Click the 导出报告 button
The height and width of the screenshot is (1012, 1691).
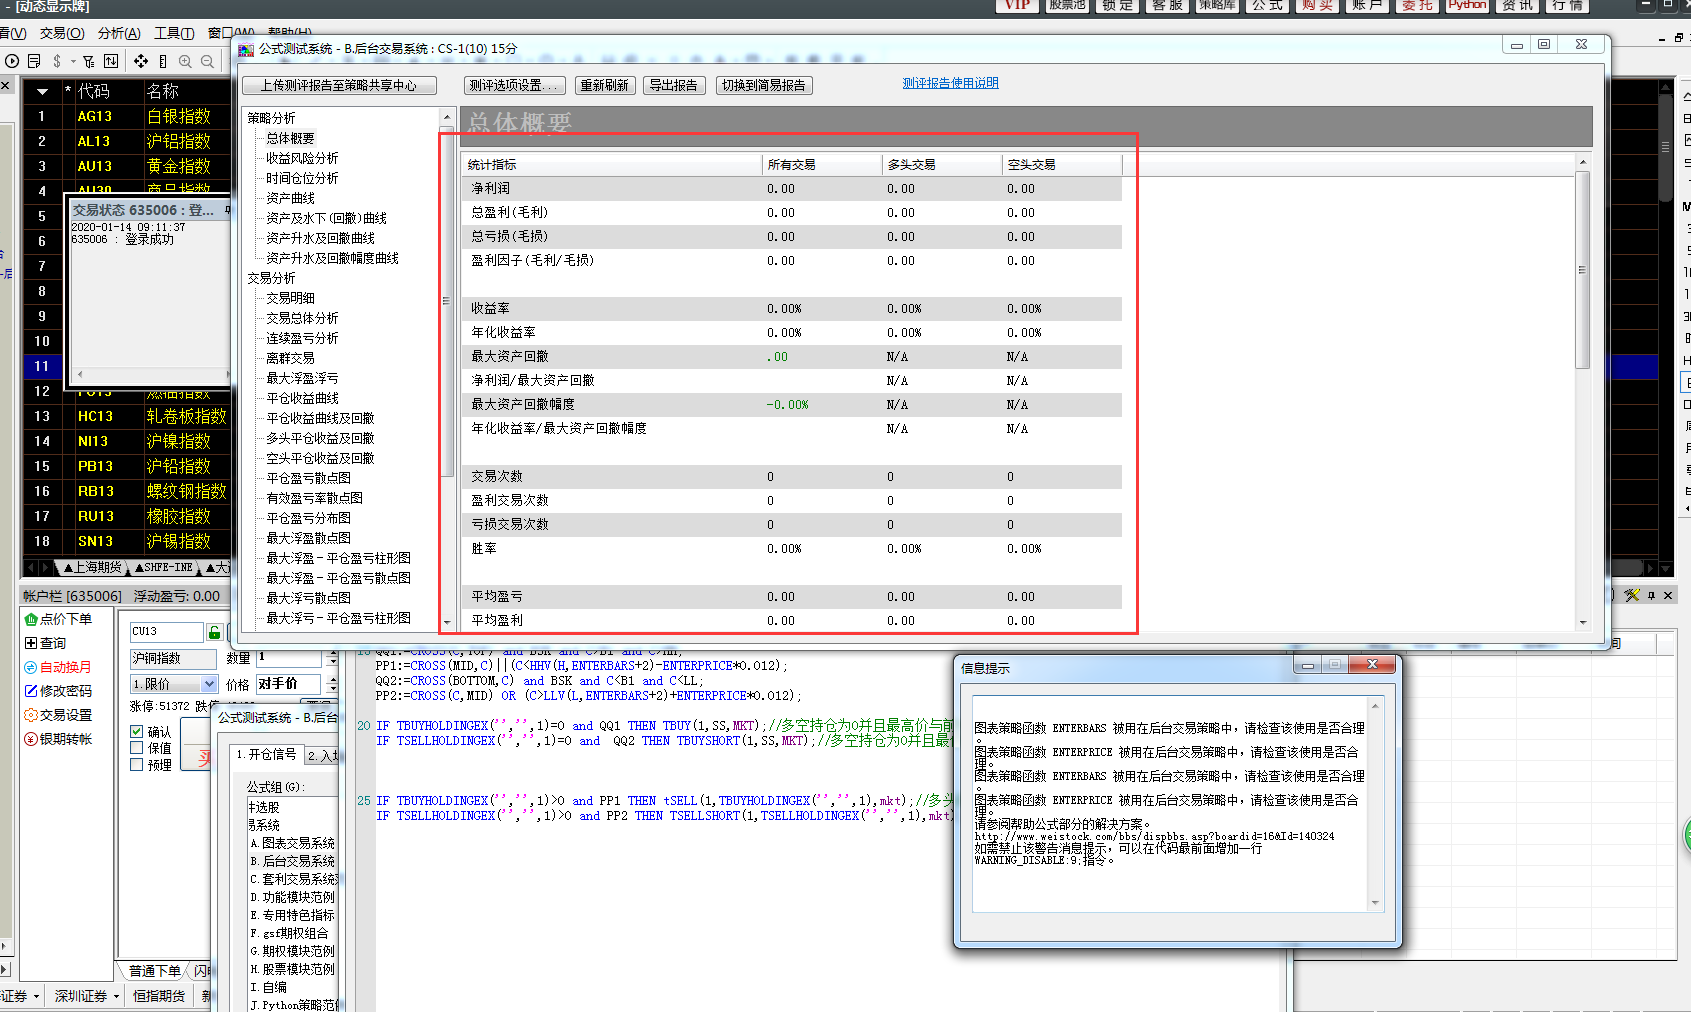pos(674,86)
